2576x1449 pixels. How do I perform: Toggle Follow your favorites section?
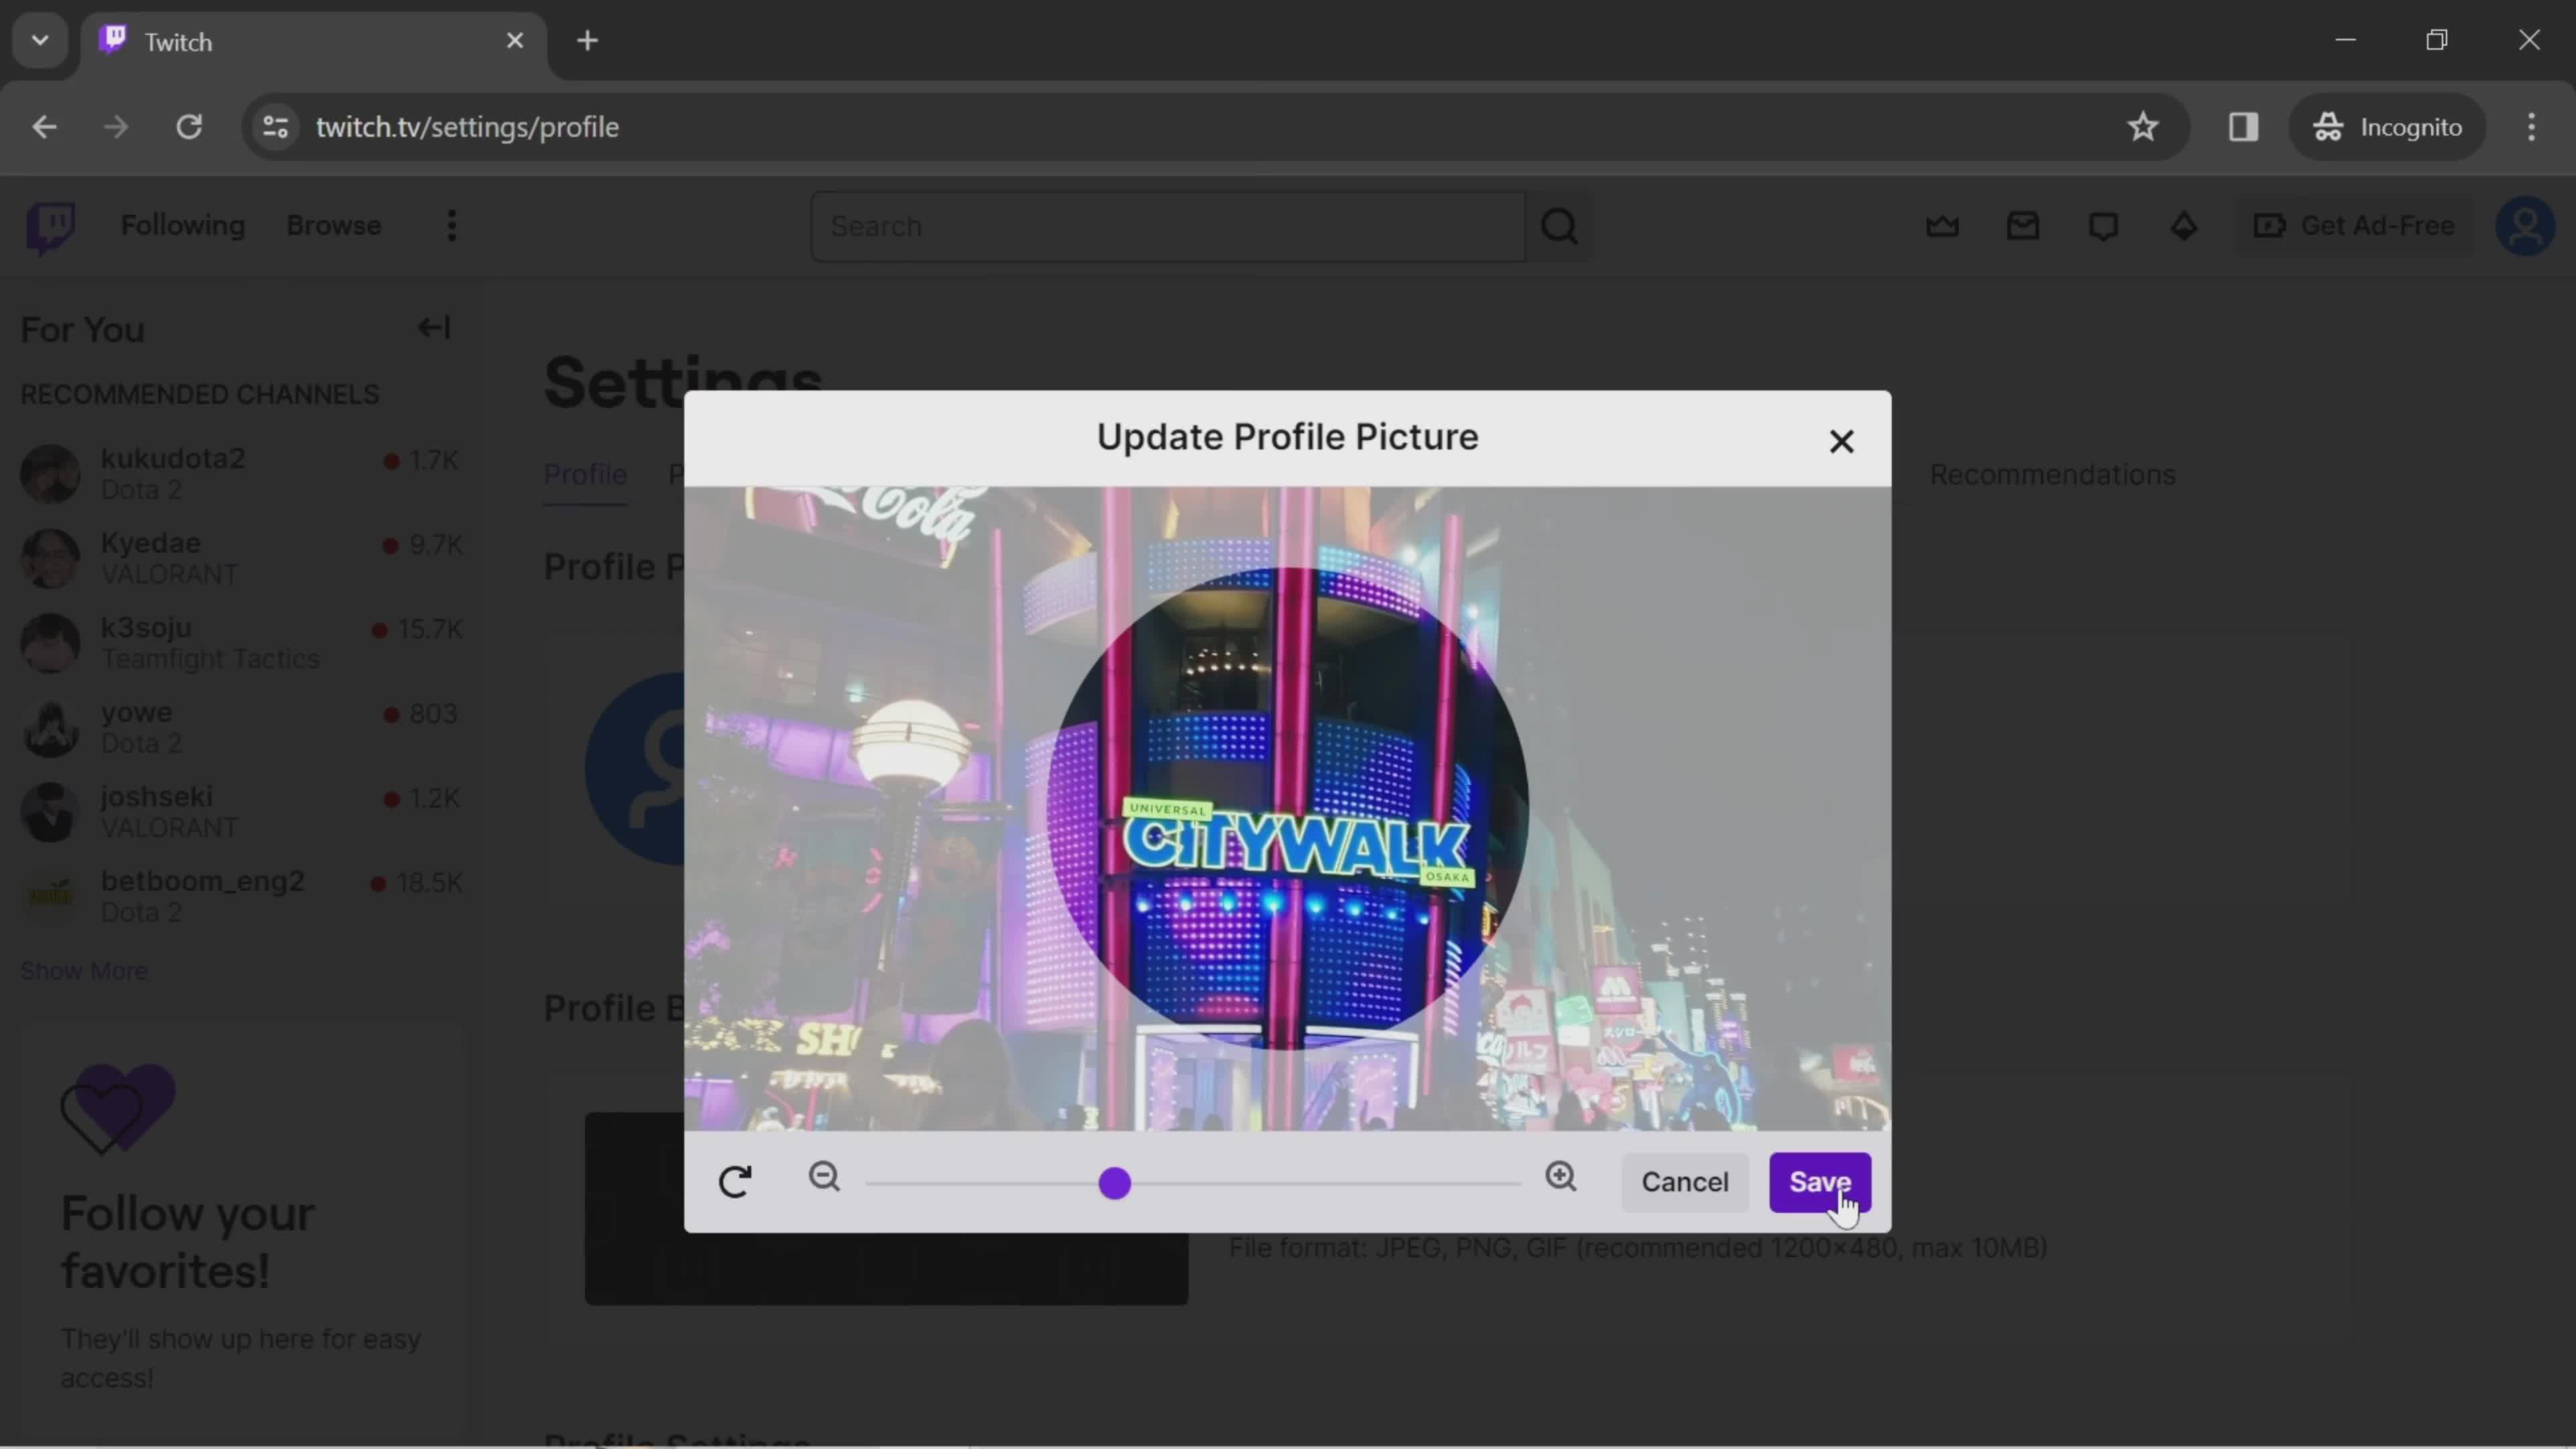coord(433,327)
